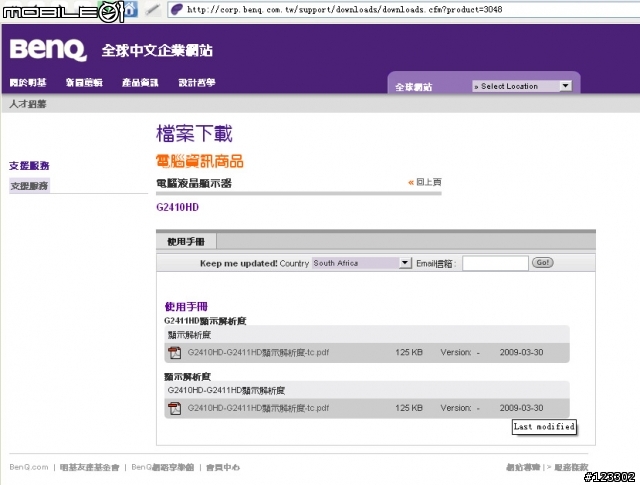Screen dimensions: 640x485
Task: Click the 支援服務 sidebar heading link
Action: [29, 166]
